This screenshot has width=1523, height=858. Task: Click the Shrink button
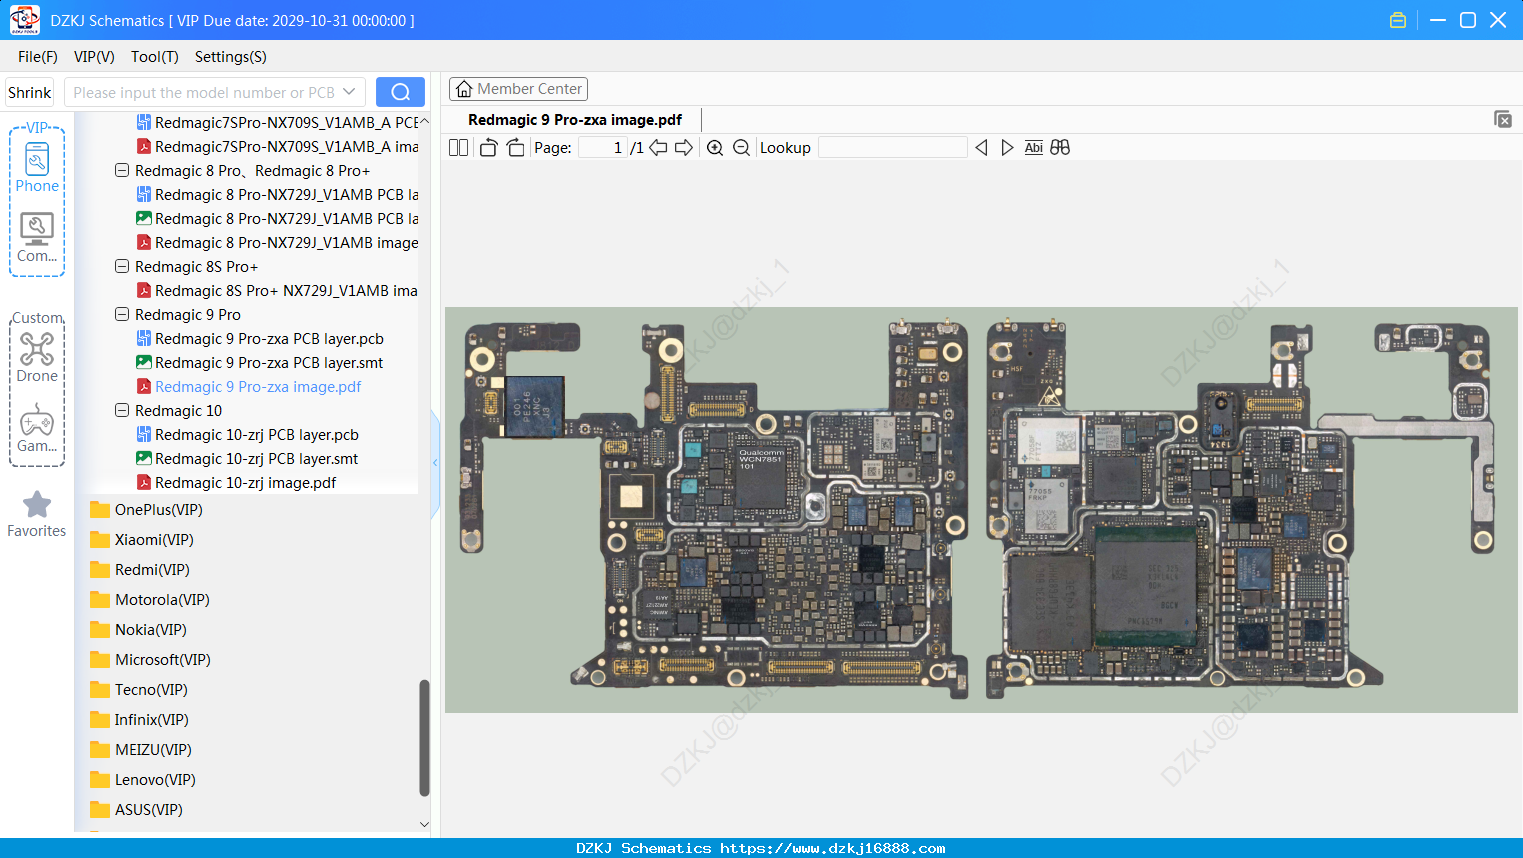coord(30,92)
